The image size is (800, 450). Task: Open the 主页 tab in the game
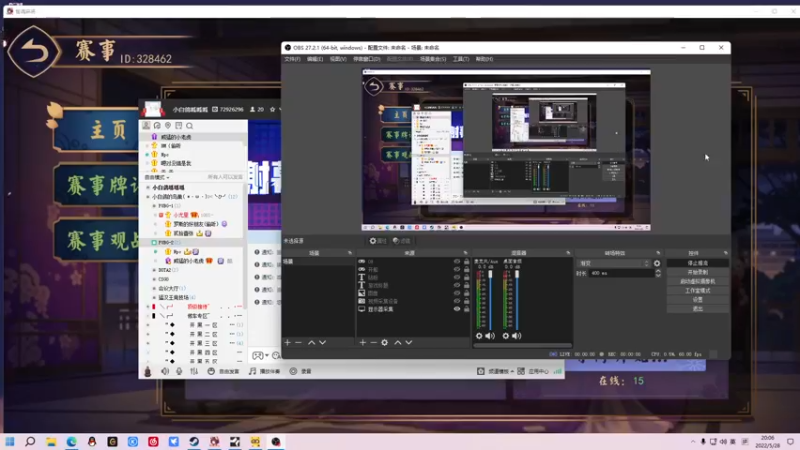tap(97, 130)
